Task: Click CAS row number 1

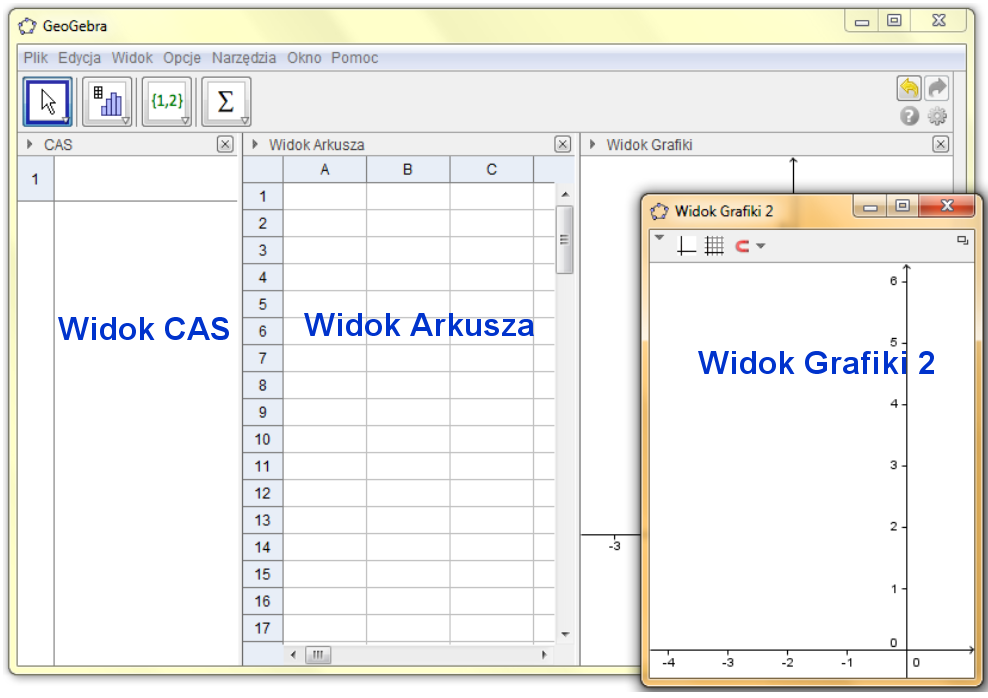Action: point(35,179)
